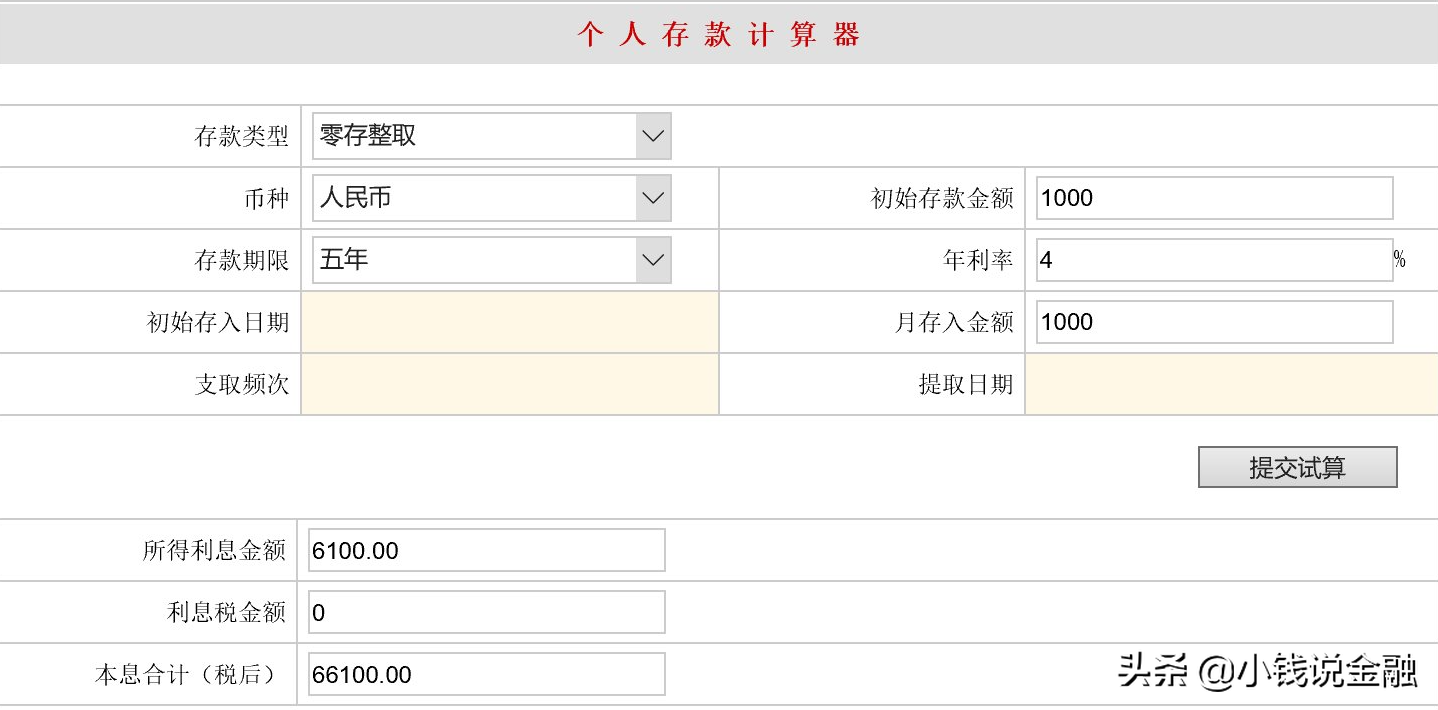Click the 年利率 interest rate field

tap(1213, 260)
